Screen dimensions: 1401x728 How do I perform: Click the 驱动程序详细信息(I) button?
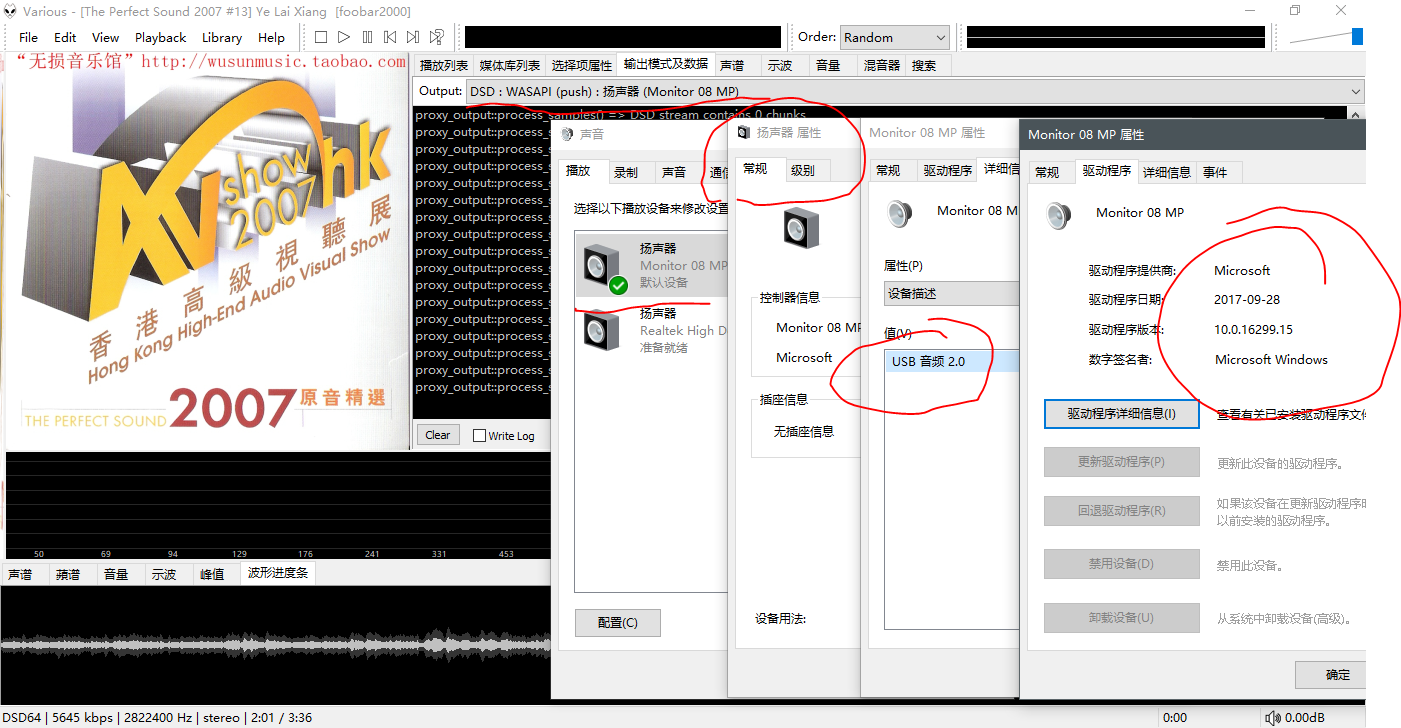coord(1120,413)
